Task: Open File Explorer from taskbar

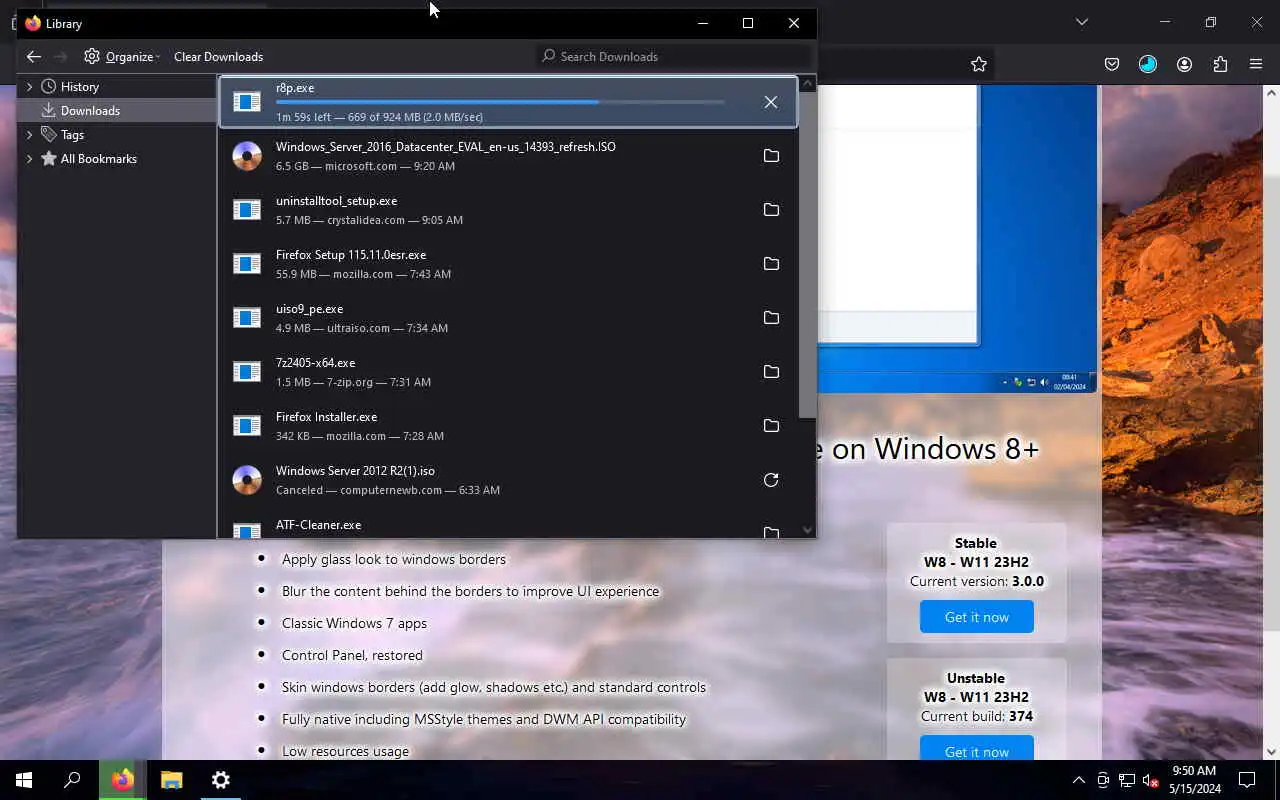Action: (171, 780)
